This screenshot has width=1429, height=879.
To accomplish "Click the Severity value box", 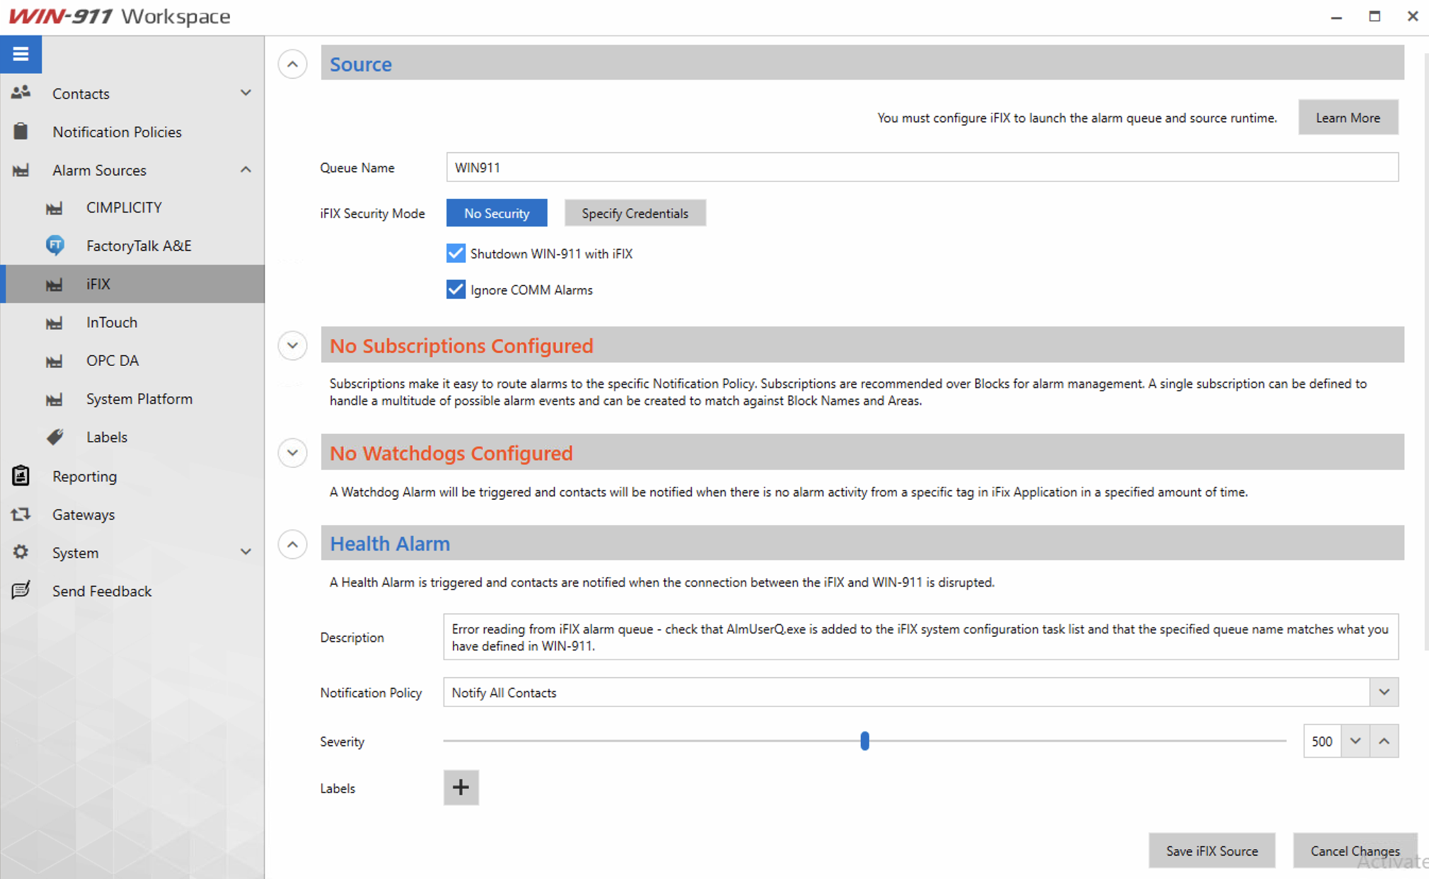I will pos(1322,741).
